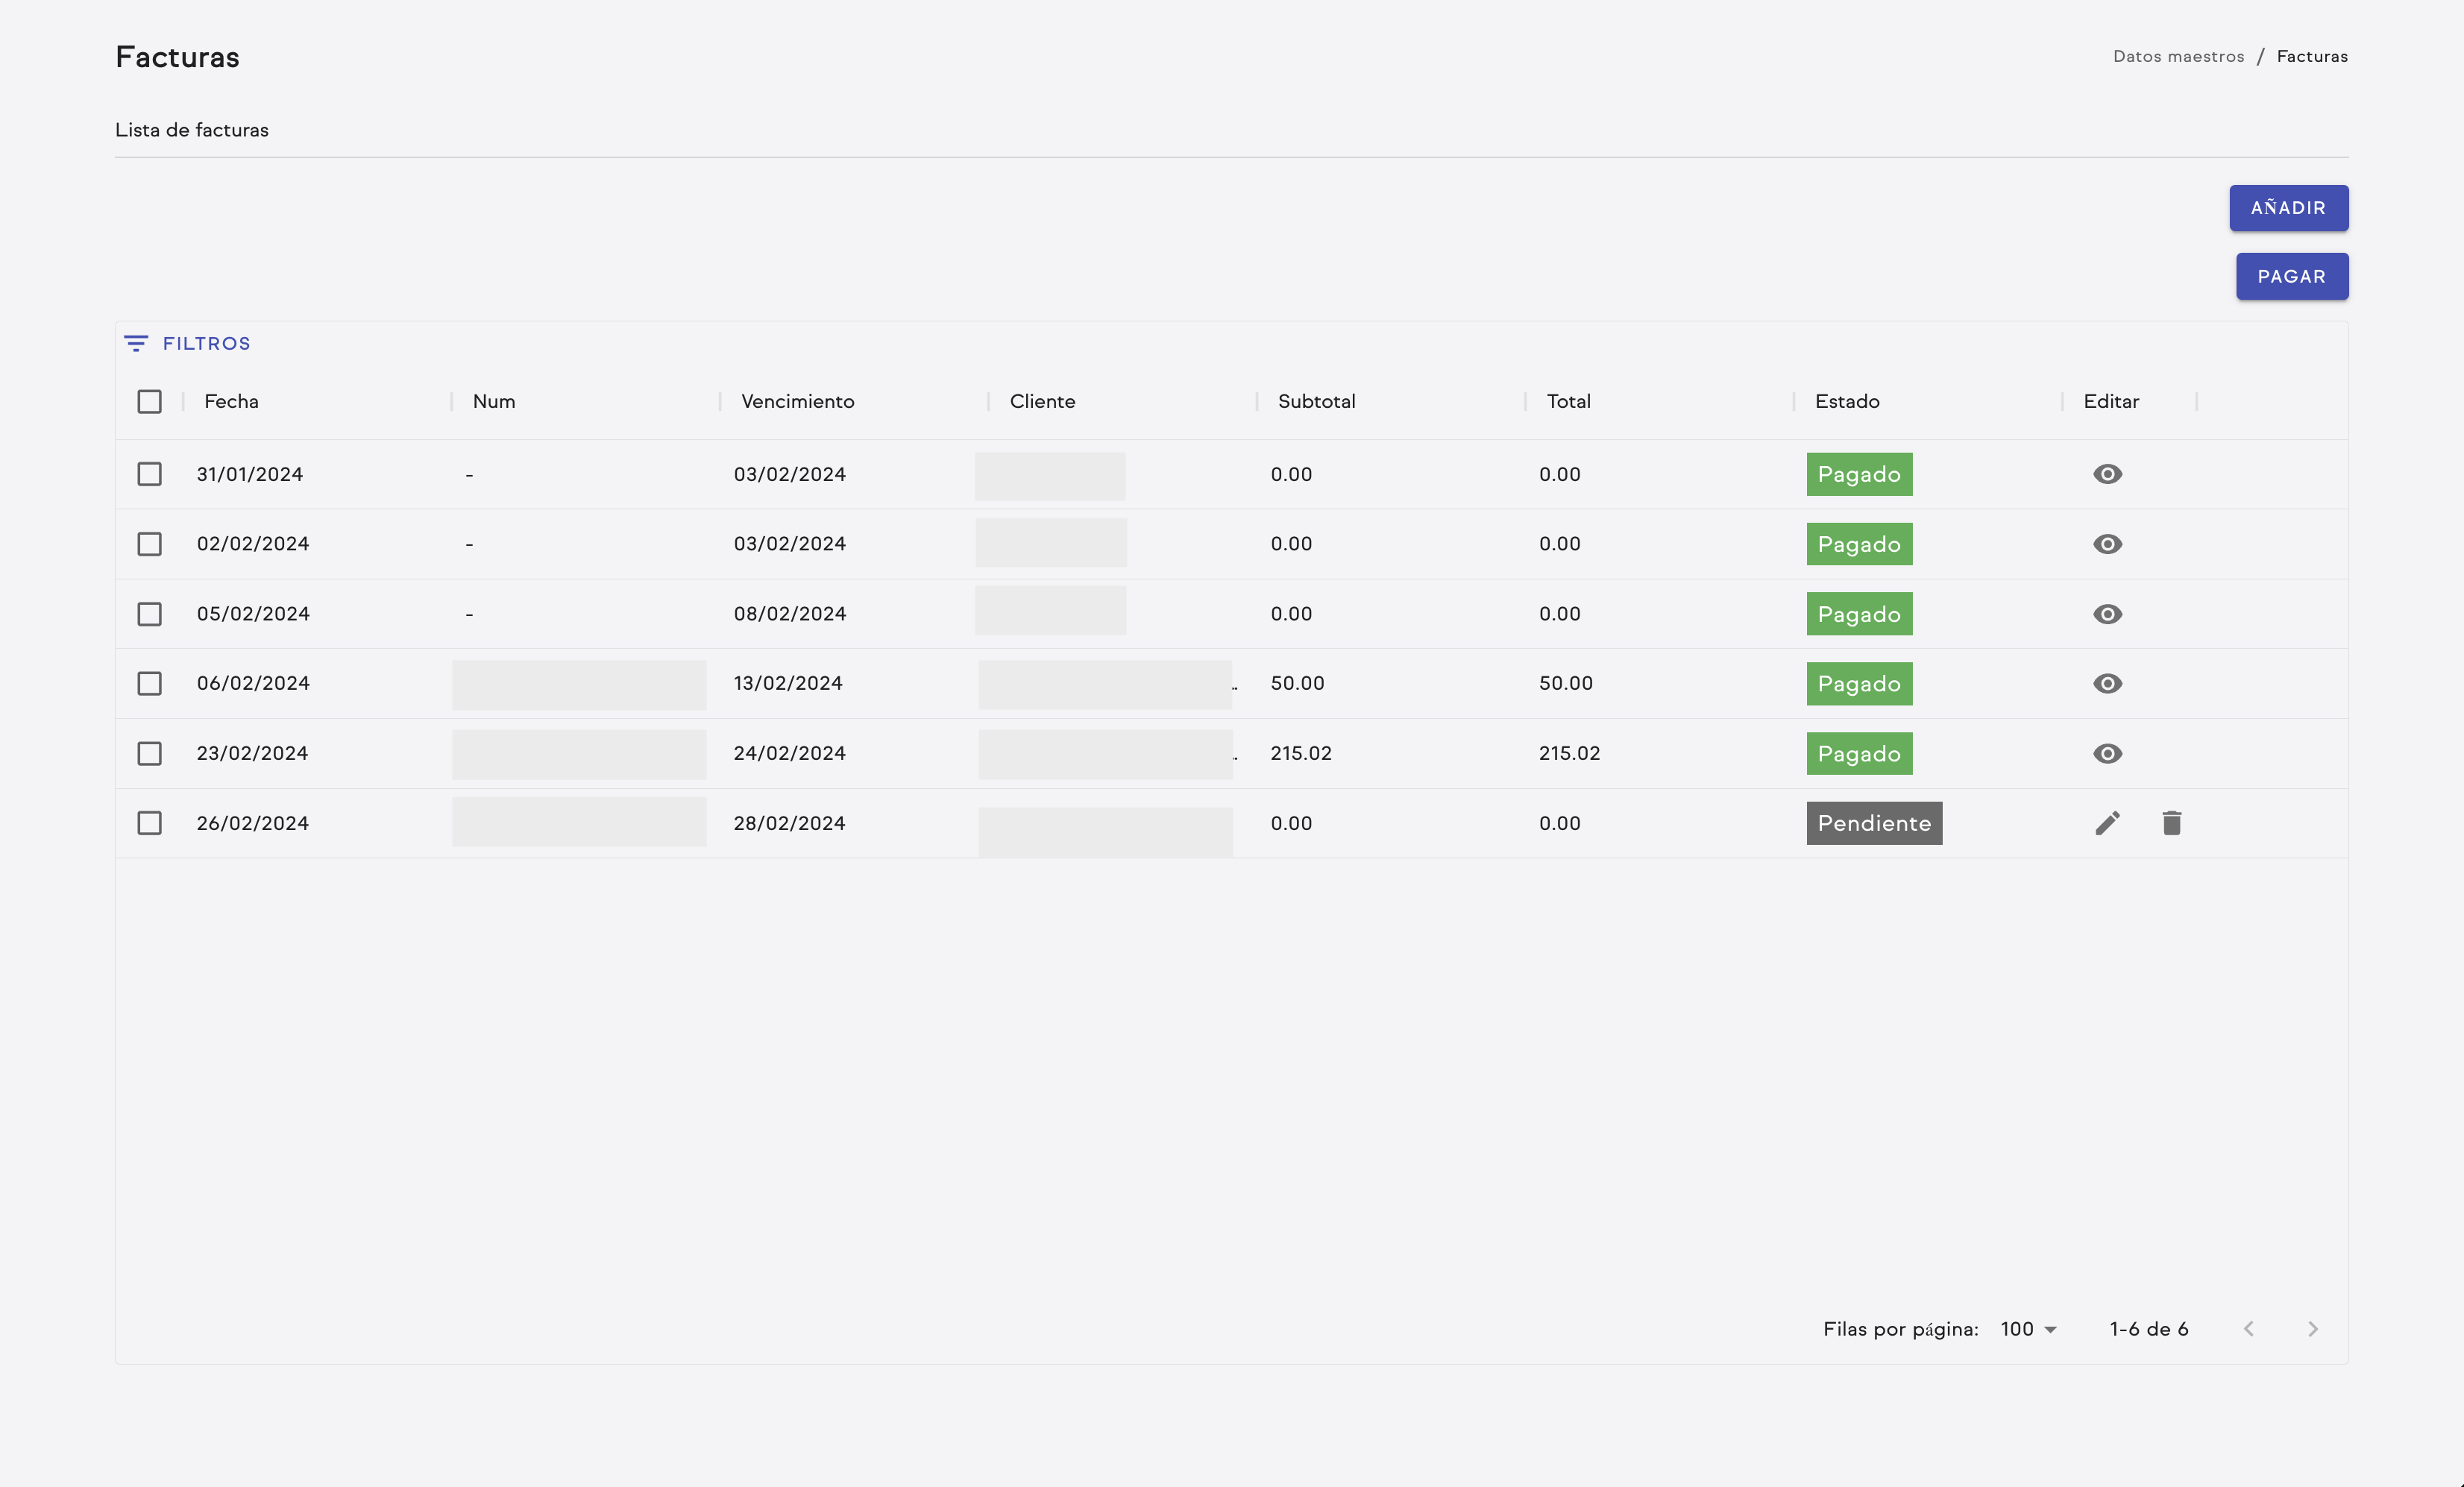Go to next page arrow
Viewport: 2464px width, 1487px height.
tap(2312, 1329)
